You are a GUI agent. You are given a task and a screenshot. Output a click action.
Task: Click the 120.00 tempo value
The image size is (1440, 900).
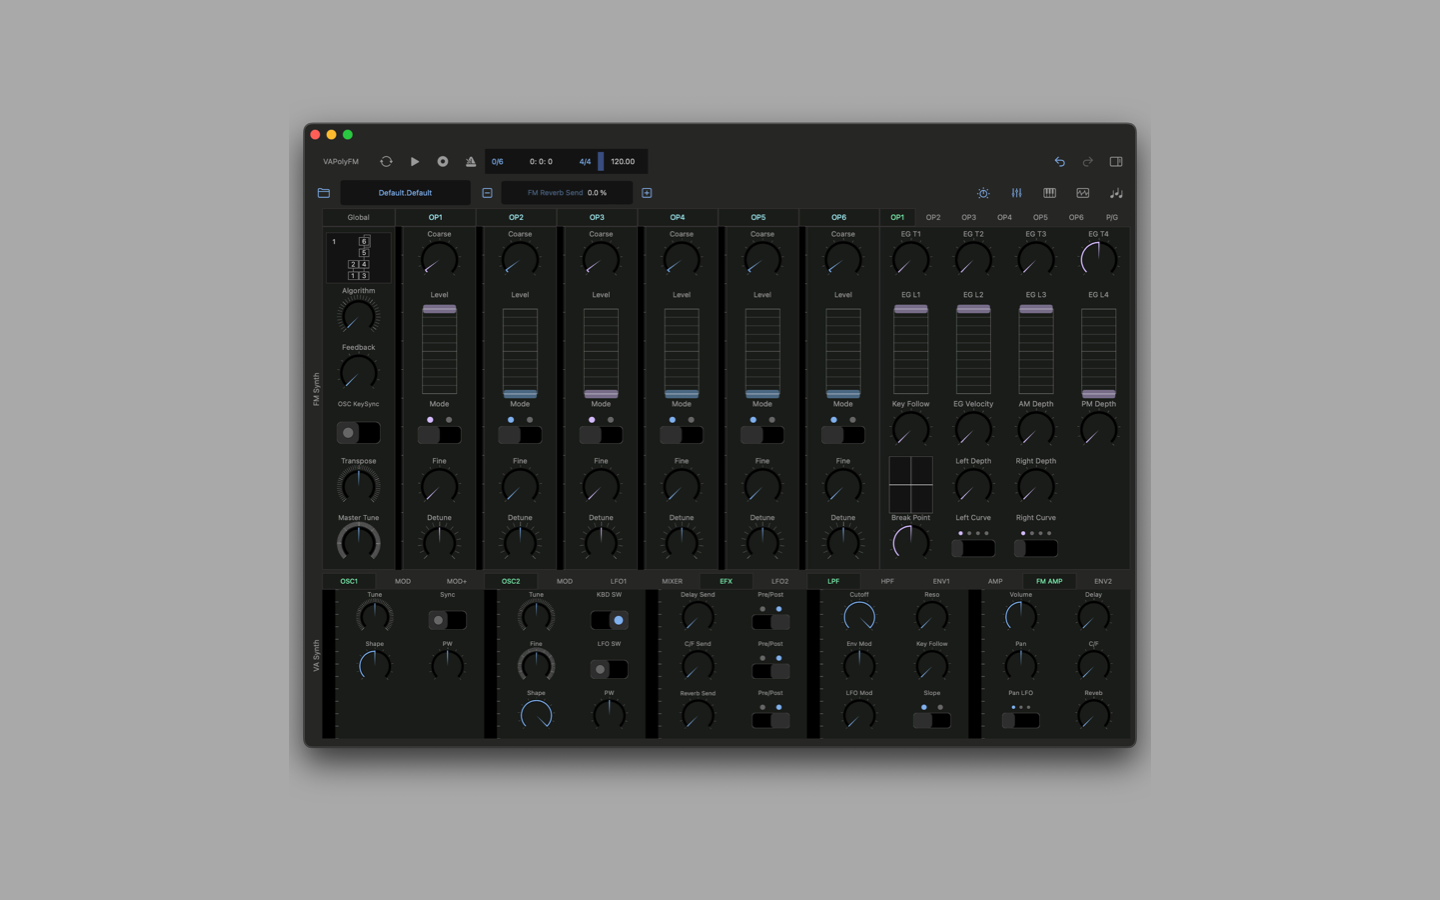coord(623,161)
